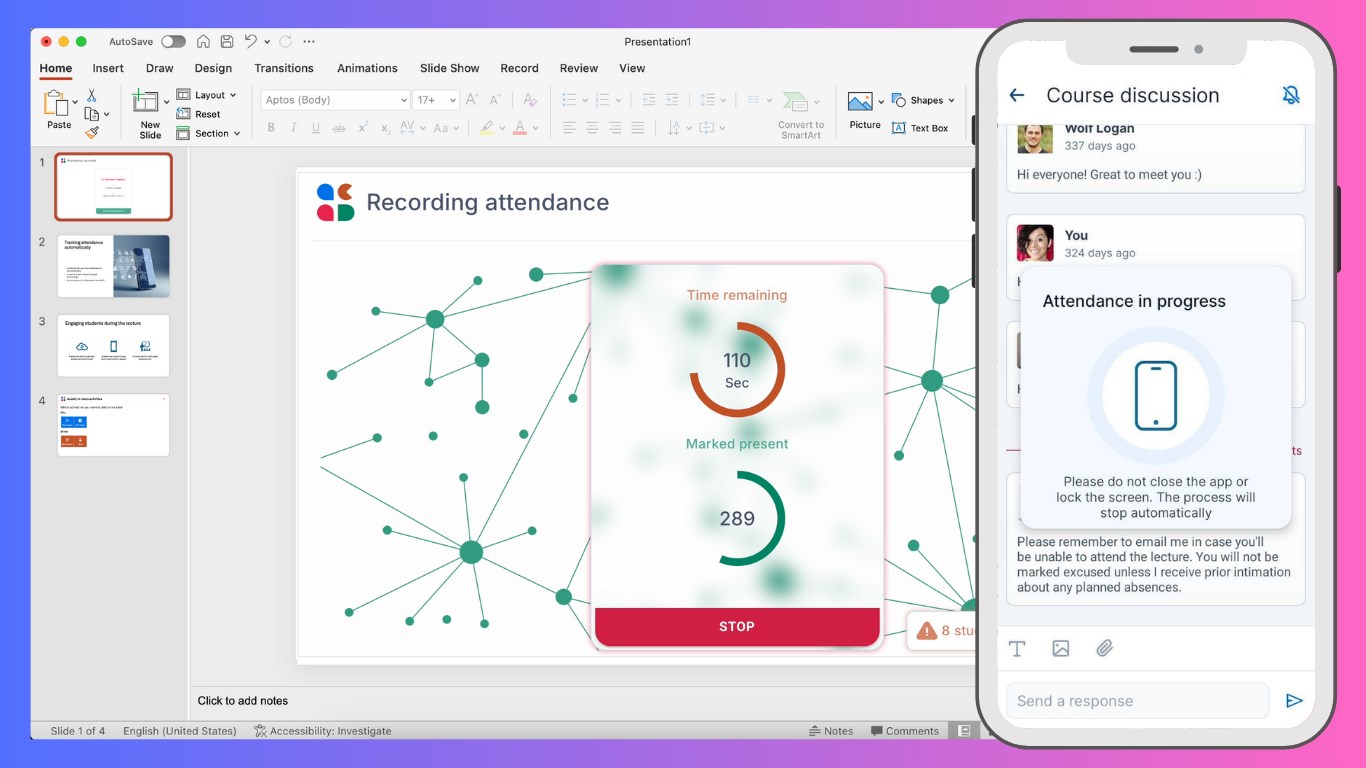The image size is (1366, 768).
Task: Select slide 2 thumbnail
Action: [x=113, y=266]
